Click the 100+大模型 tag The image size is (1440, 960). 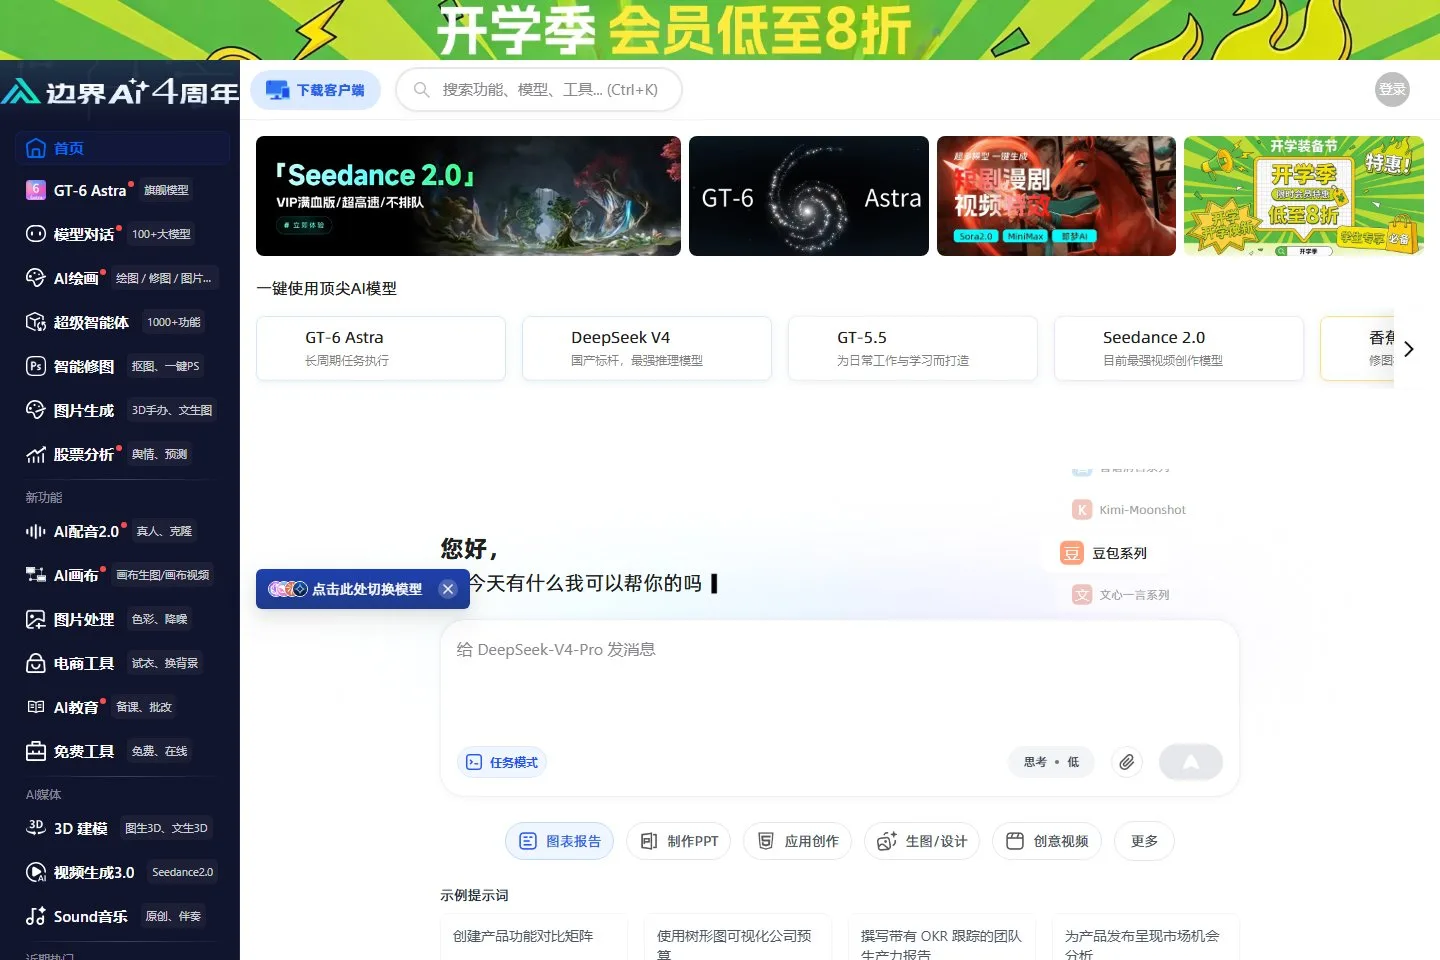click(161, 234)
